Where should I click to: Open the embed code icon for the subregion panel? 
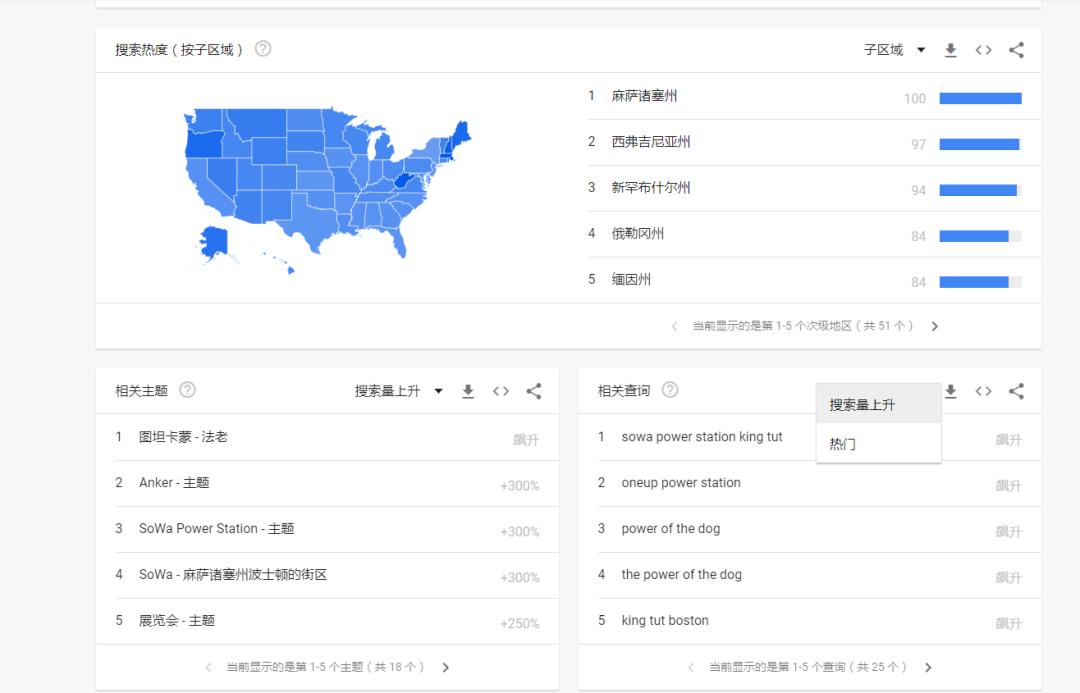tap(983, 49)
